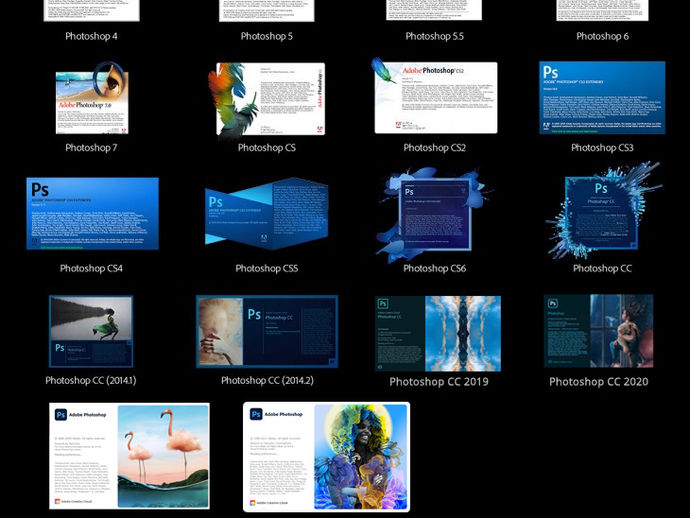Click the "Photoshop CC (2014.2)" caption

point(268,380)
